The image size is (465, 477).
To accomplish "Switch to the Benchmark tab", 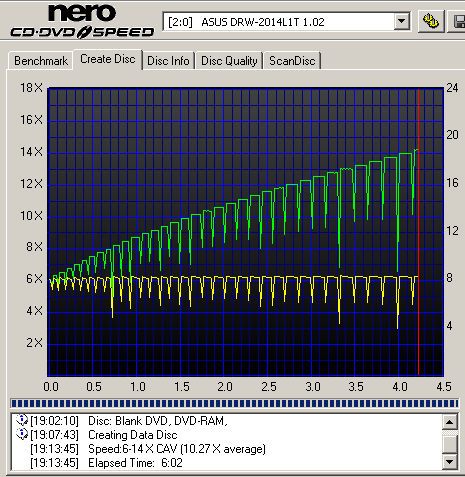I will click(x=41, y=61).
